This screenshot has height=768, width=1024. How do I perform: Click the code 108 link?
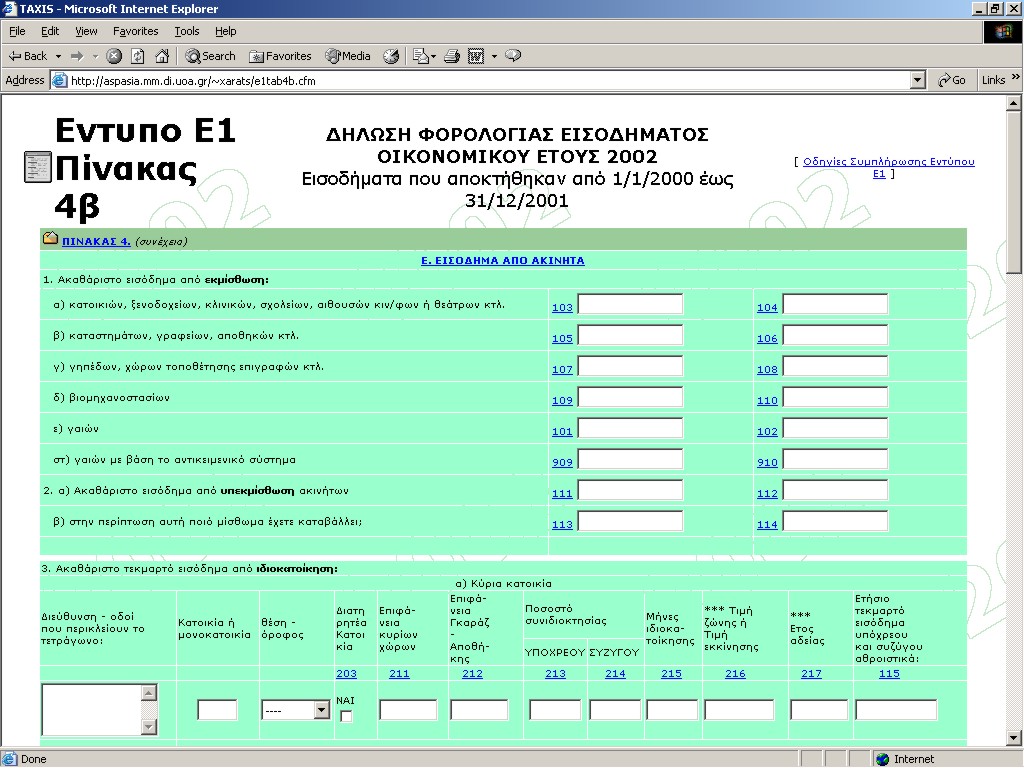(x=767, y=370)
